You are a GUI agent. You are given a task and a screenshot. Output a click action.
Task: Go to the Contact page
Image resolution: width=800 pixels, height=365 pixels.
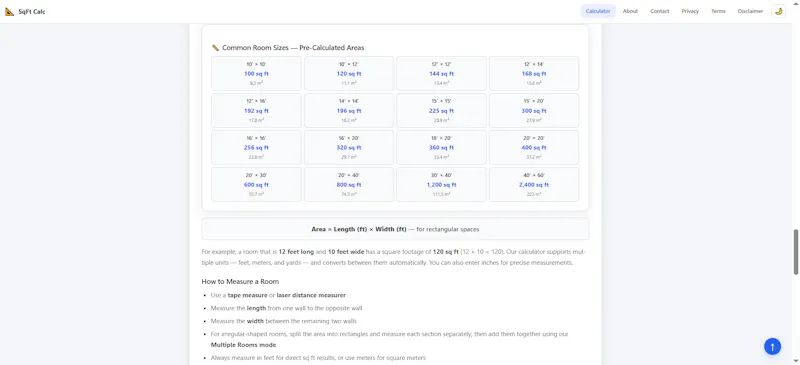660,11
